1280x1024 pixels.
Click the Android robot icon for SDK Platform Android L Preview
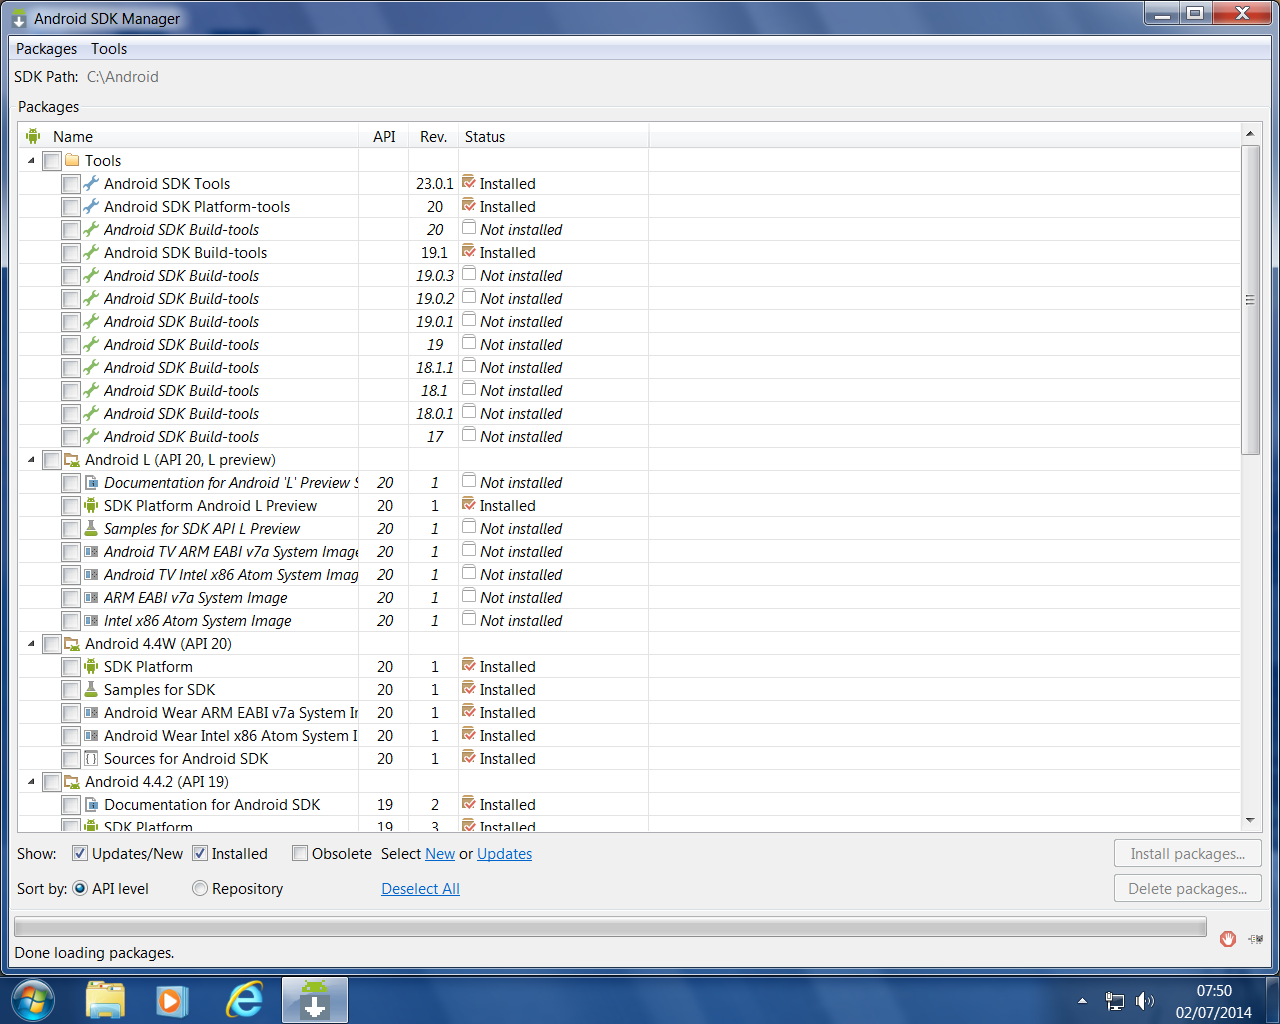[91, 506]
